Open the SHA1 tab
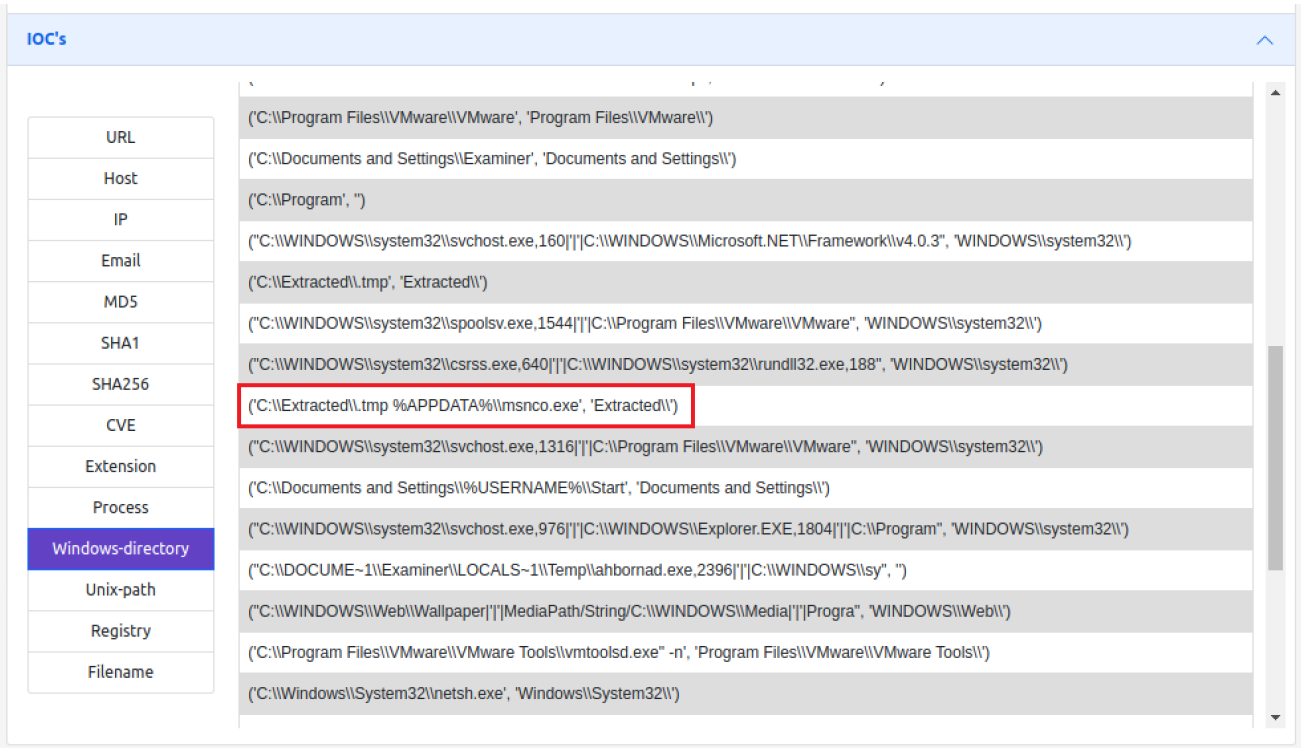Viewport: 1301px width, 748px height. pos(120,343)
